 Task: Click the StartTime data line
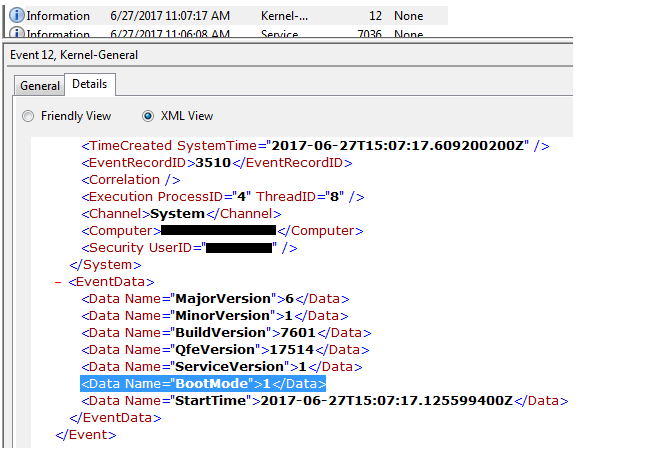[x=325, y=401]
